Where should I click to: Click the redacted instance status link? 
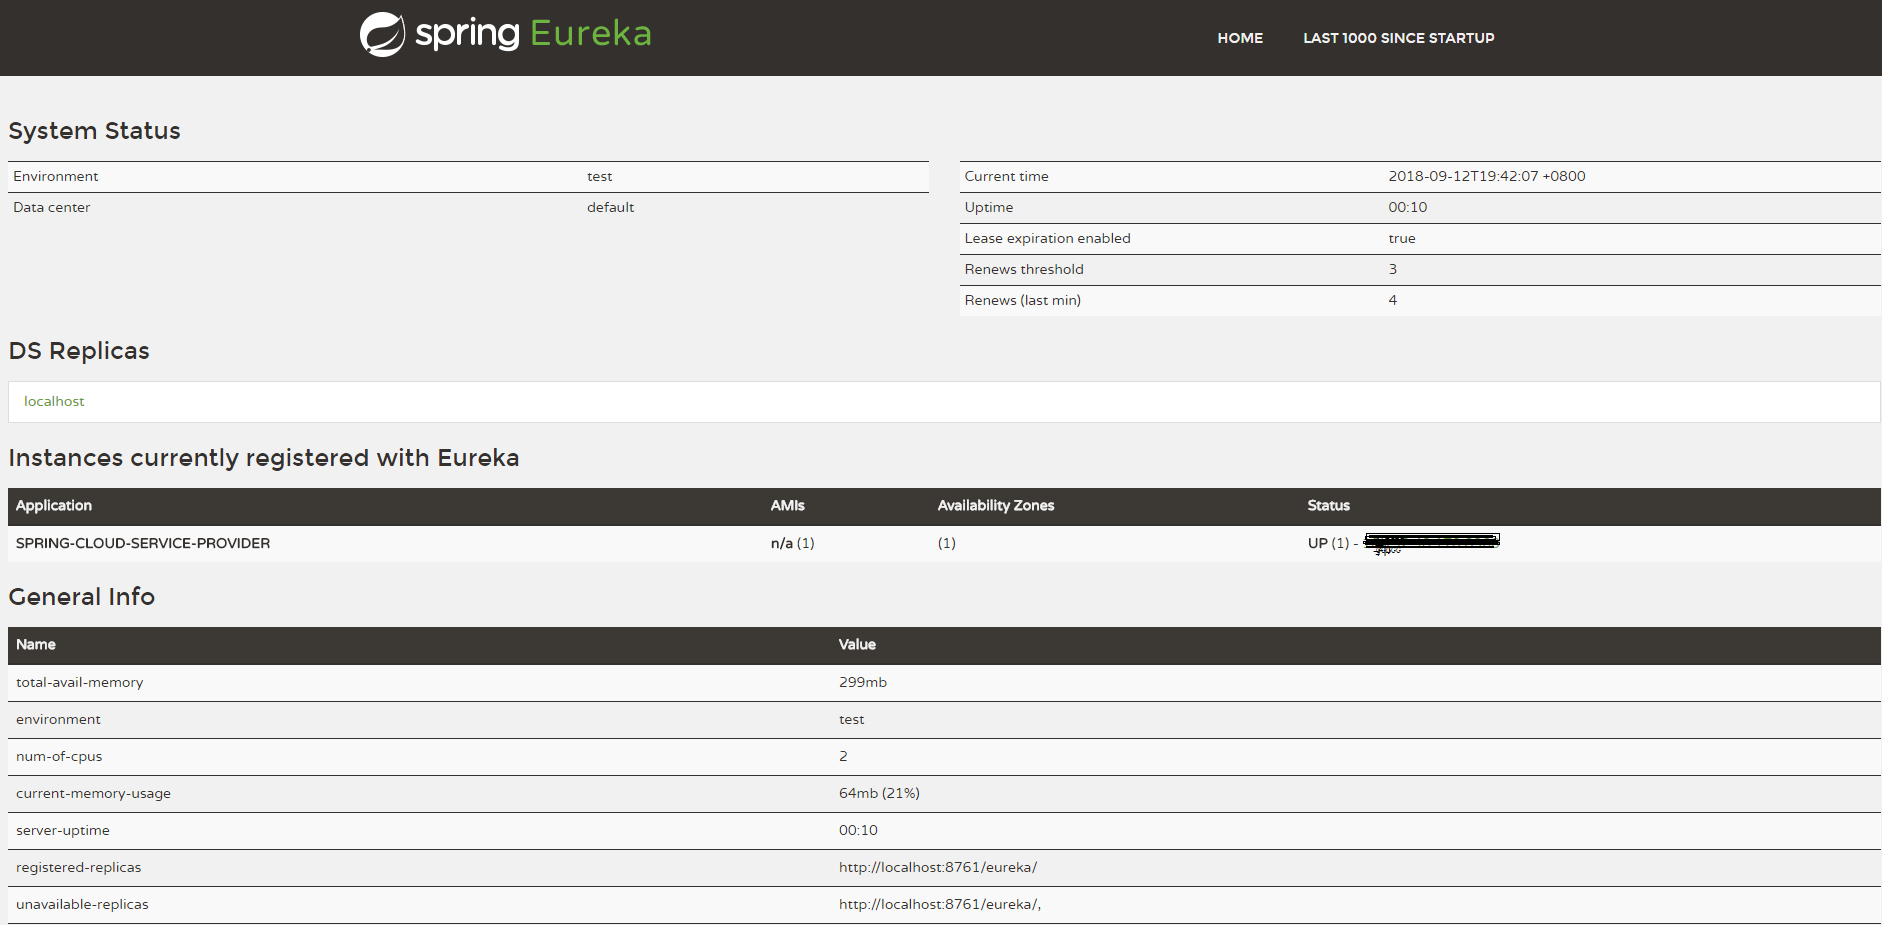pos(1431,543)
